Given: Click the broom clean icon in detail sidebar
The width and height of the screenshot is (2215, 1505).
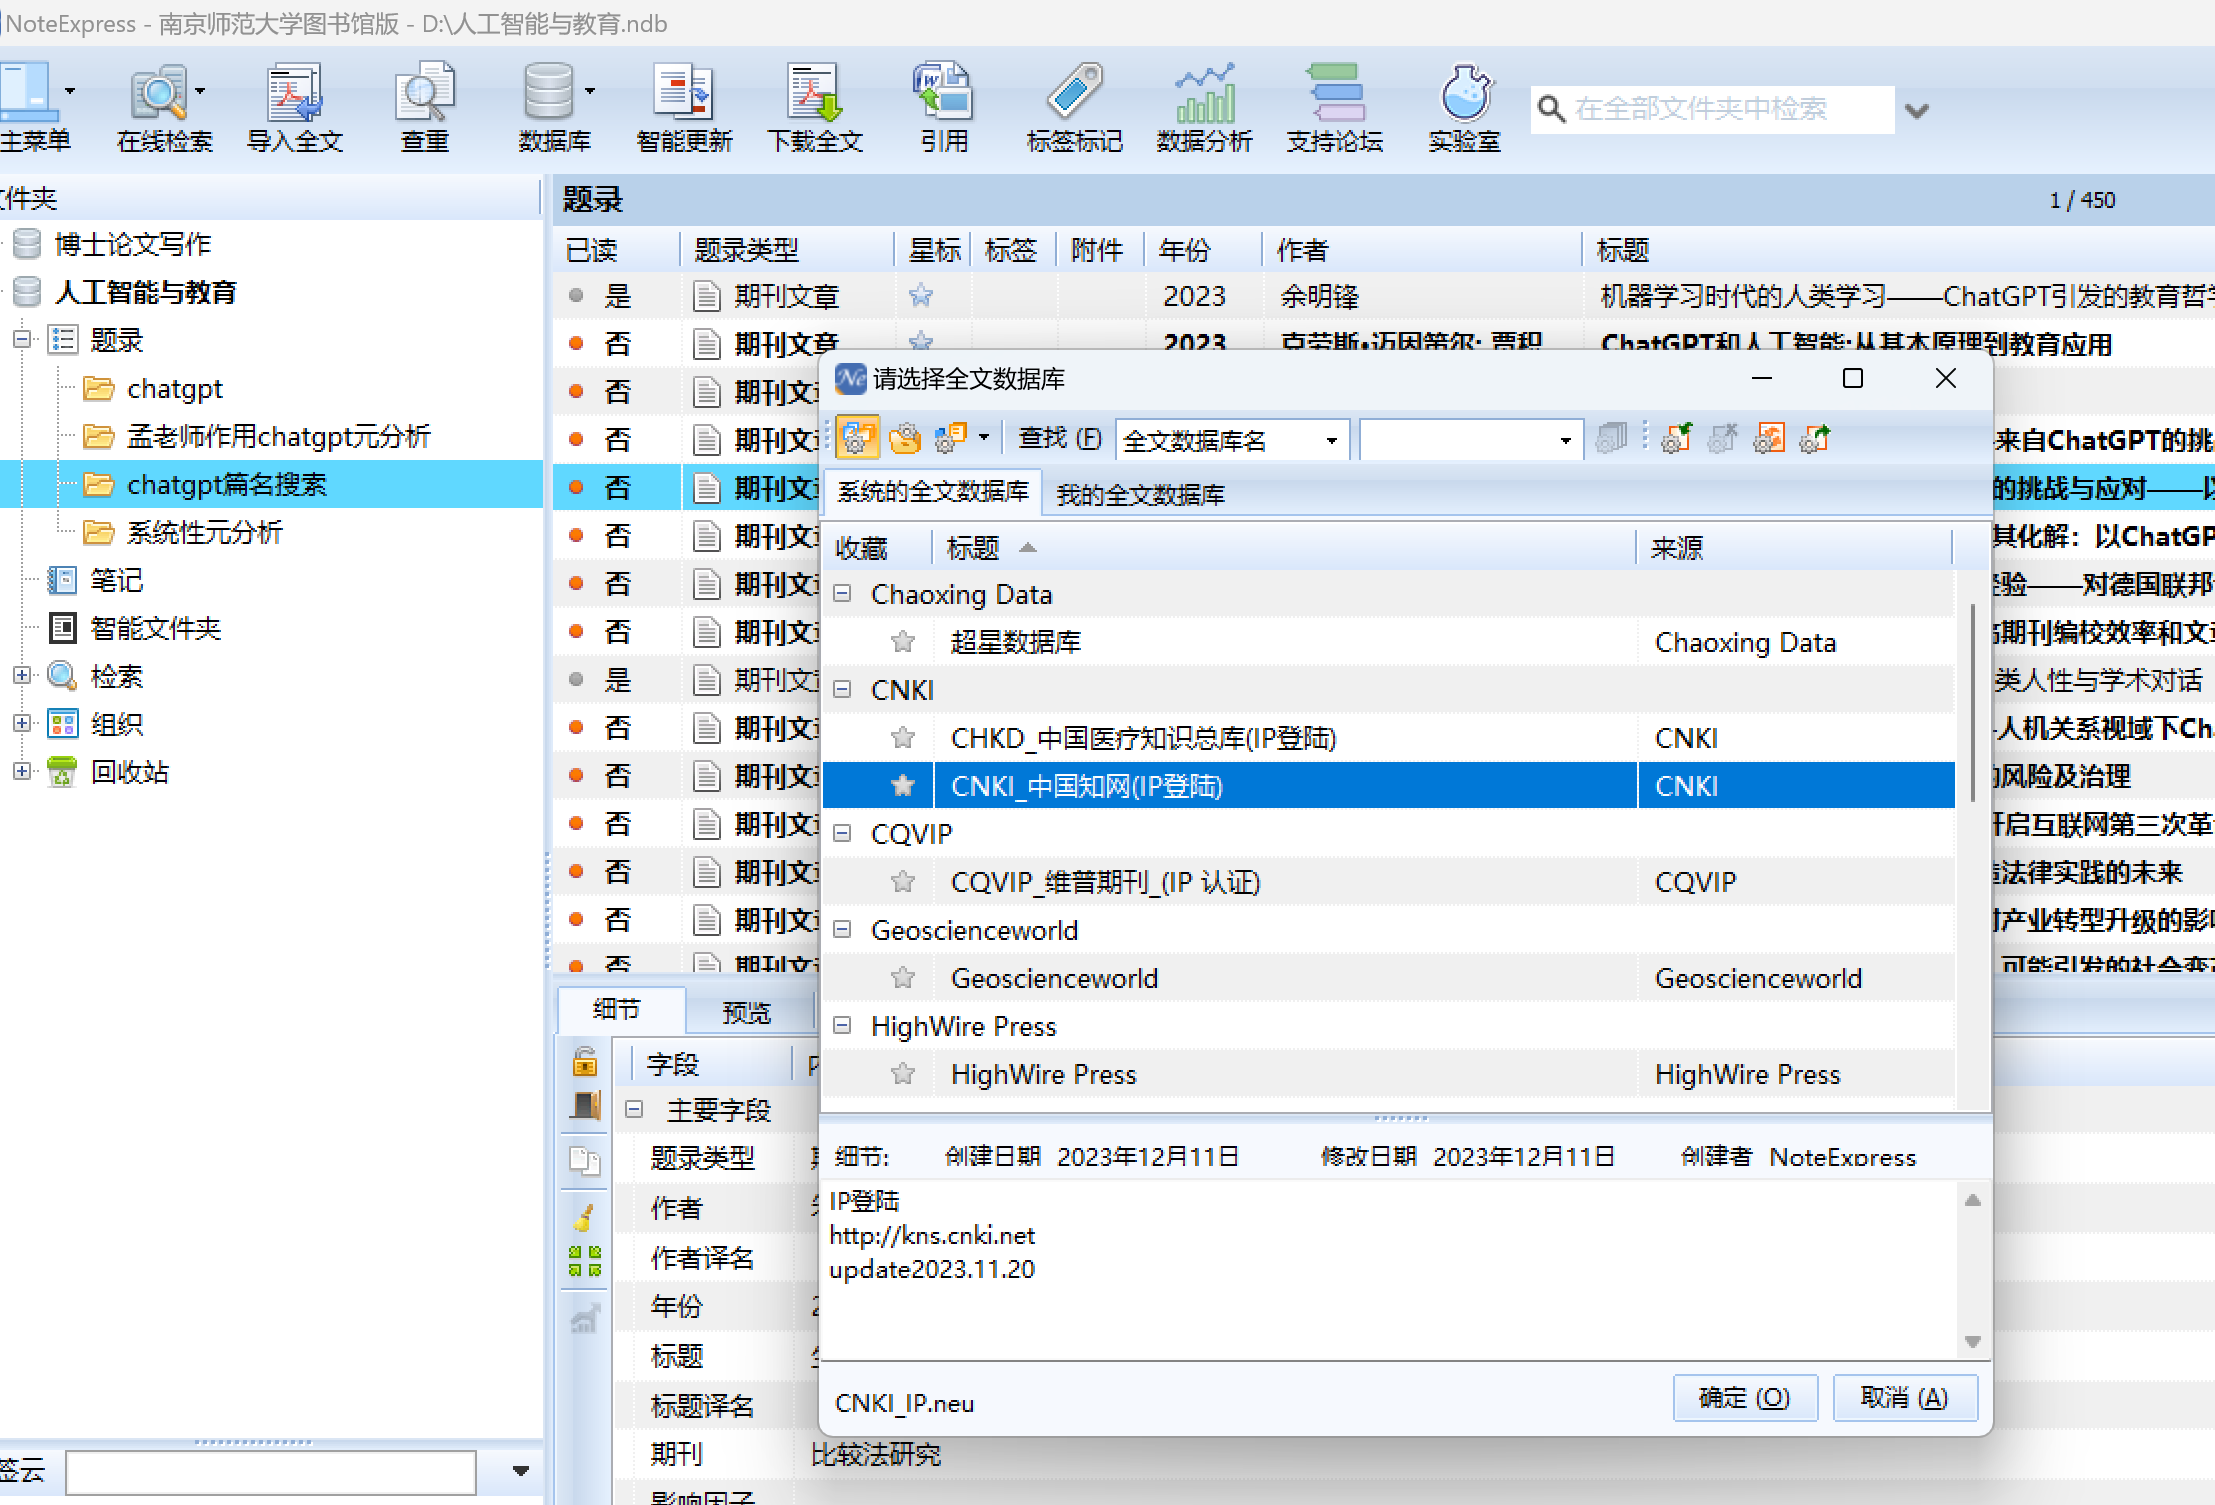Looking at the screenshot, I should [585, 1217].
